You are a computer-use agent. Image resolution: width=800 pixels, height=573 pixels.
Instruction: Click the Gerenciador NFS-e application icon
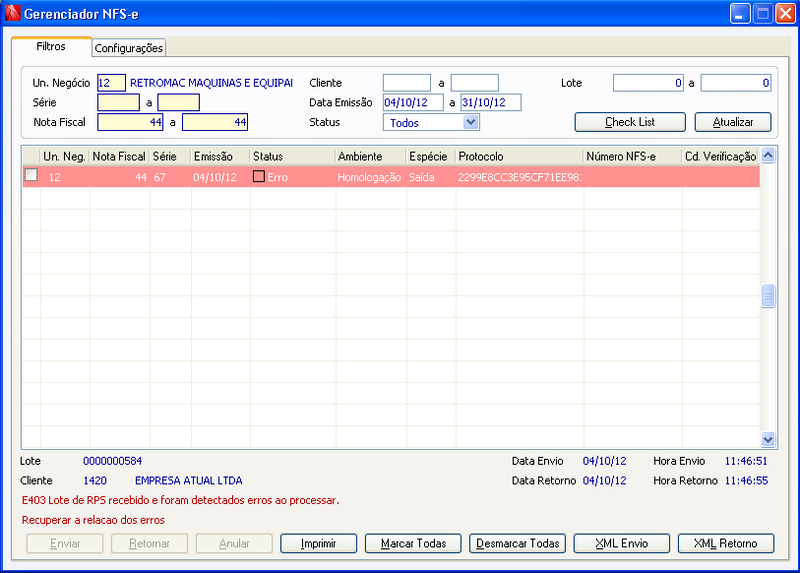pyautogui.click(x=12, y=13)
